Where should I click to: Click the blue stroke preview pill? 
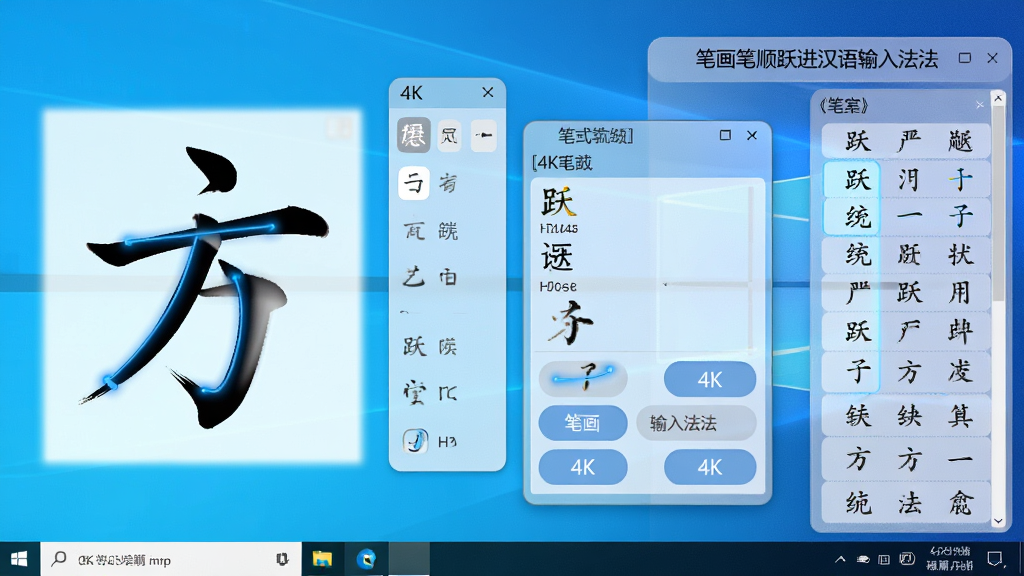[x=583, y=379]
